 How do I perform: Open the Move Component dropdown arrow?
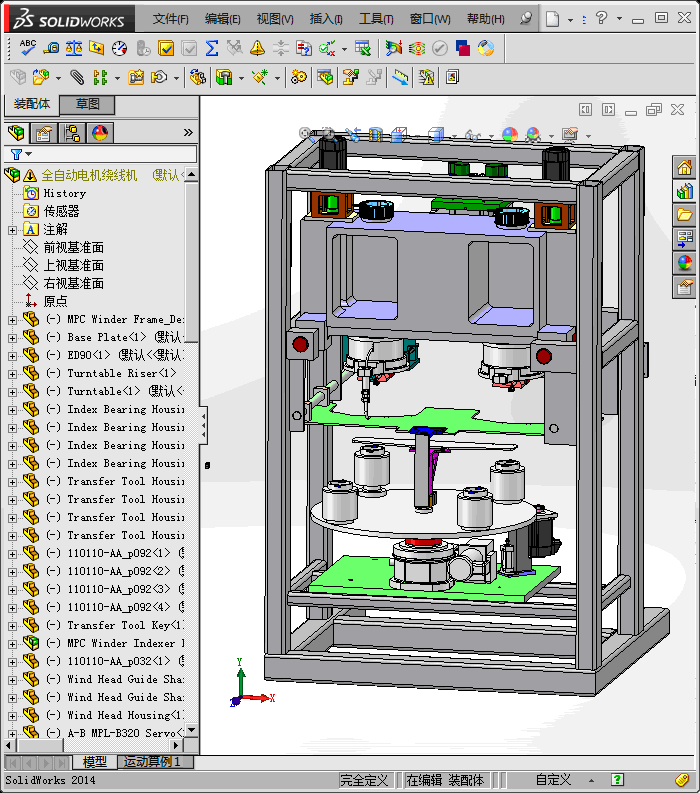click(x=176, y=78)
